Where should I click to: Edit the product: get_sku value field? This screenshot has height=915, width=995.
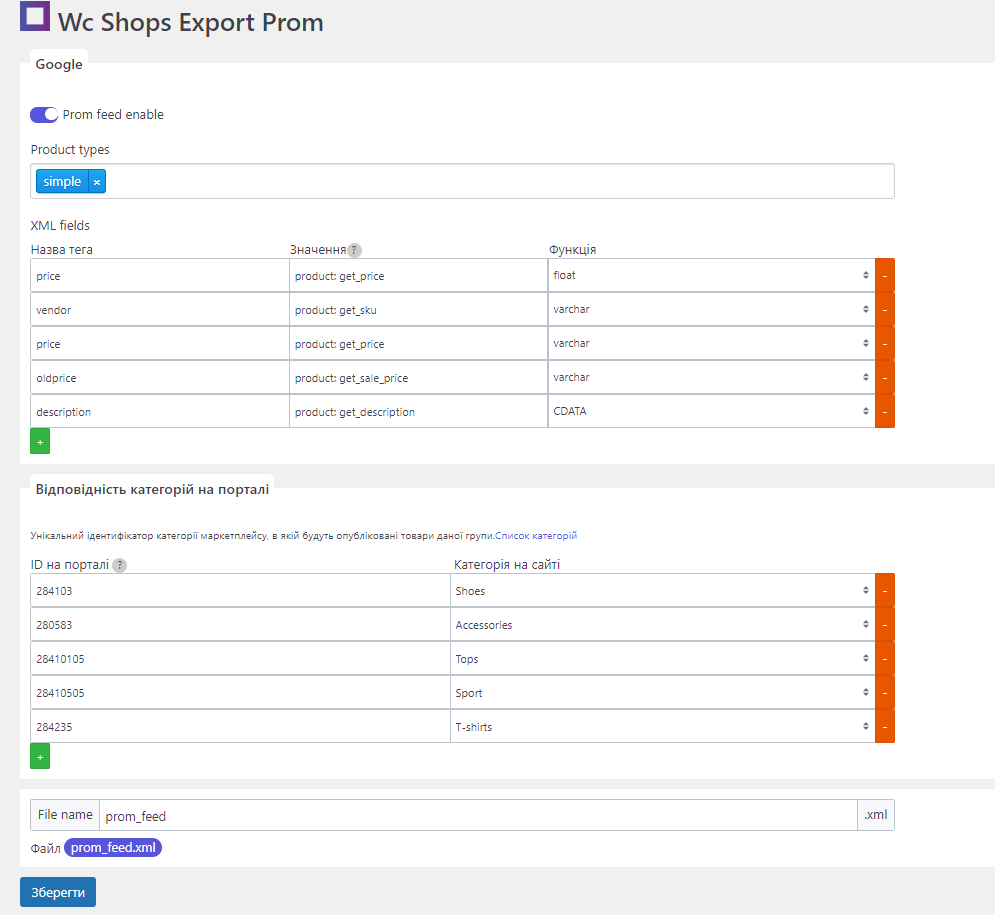[x=419, y=310]
